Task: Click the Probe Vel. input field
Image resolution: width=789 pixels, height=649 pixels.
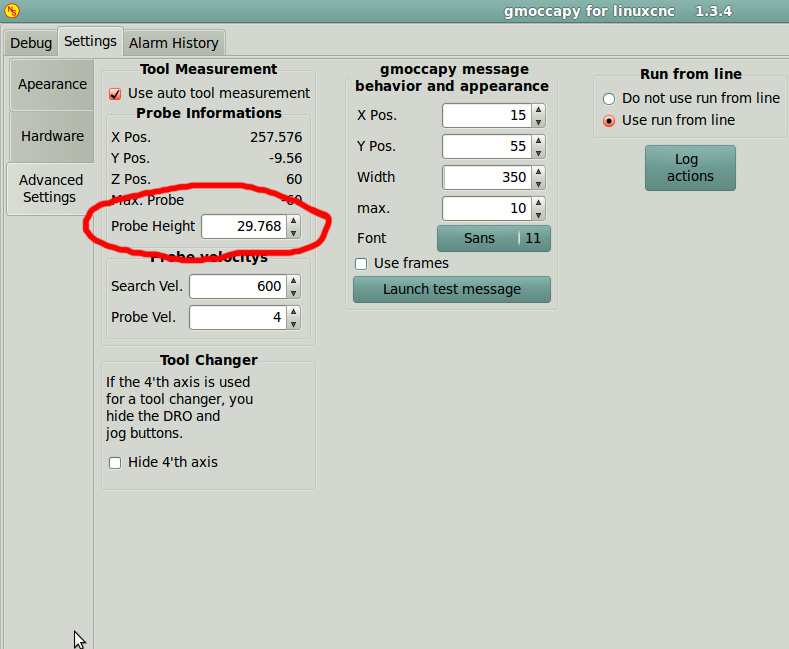Action: [238, 317]
